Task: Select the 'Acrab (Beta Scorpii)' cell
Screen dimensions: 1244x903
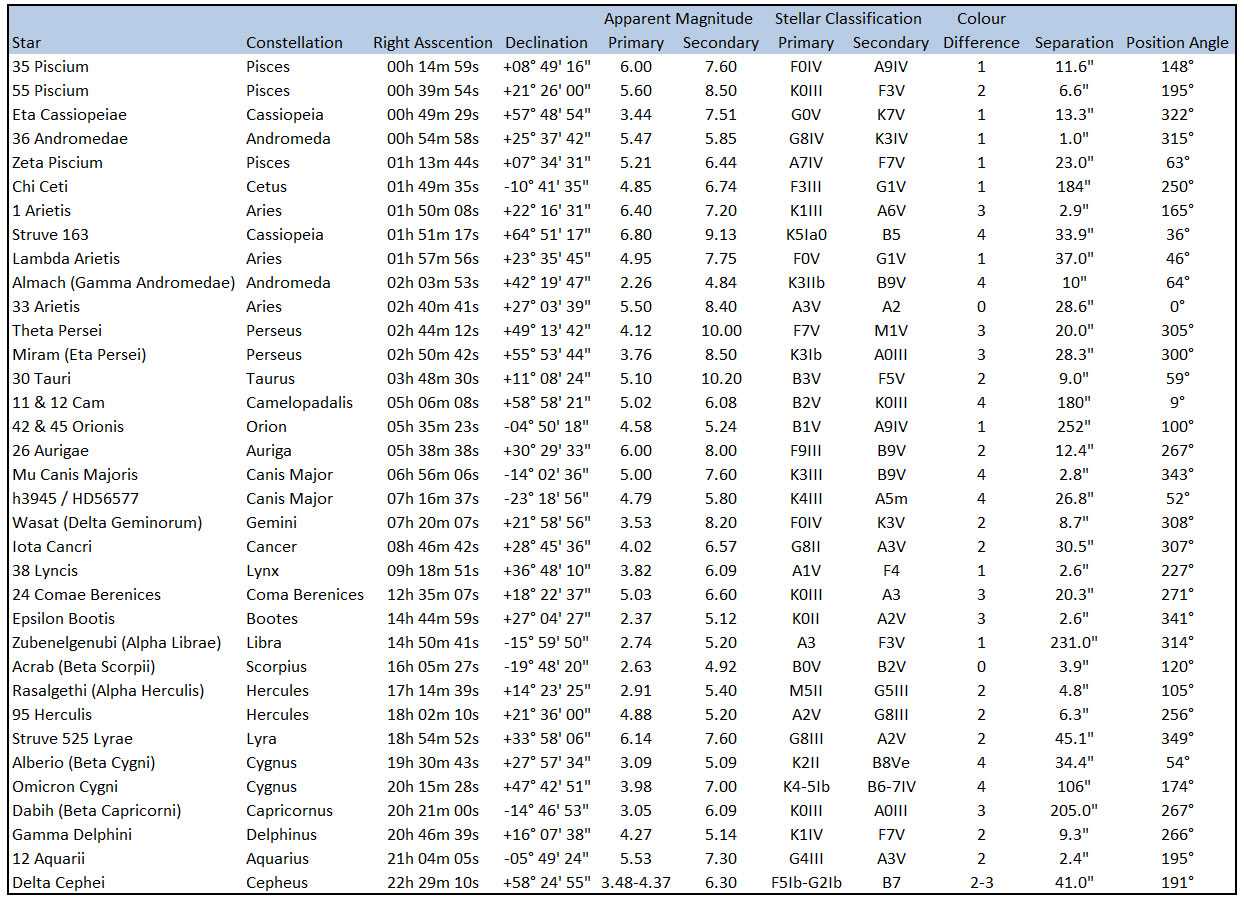Action: pyautogui.click(x=84, y=667)
